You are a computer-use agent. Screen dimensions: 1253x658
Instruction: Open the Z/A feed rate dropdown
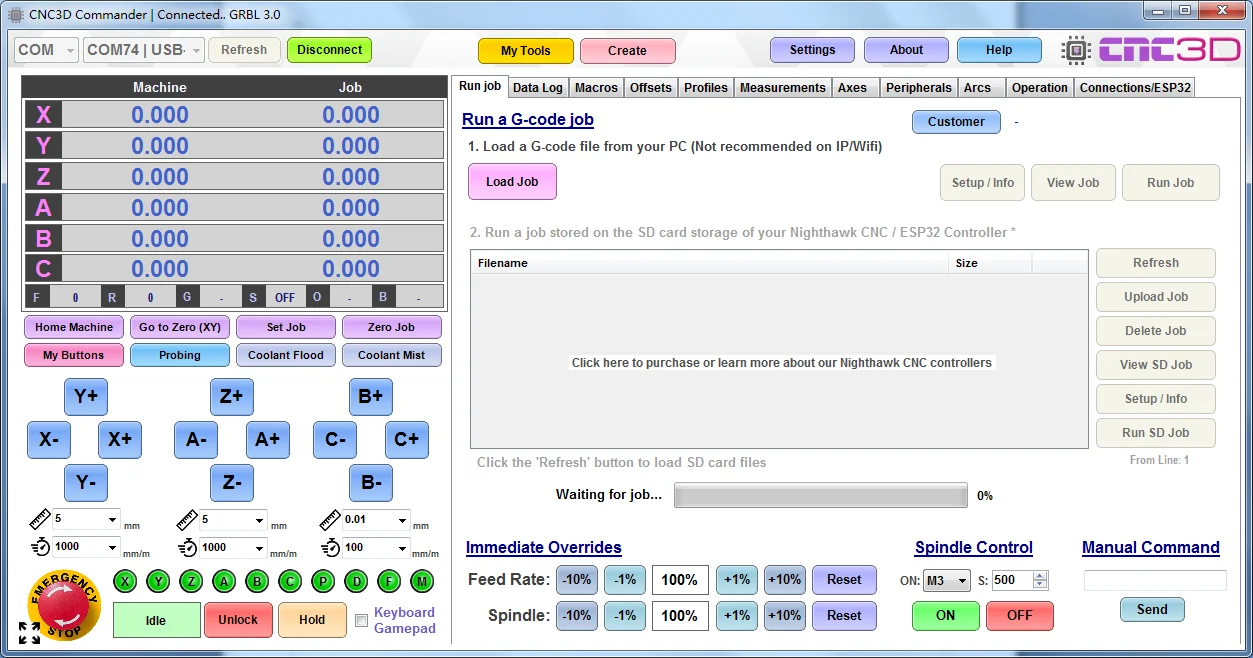[x=233, y=547]
